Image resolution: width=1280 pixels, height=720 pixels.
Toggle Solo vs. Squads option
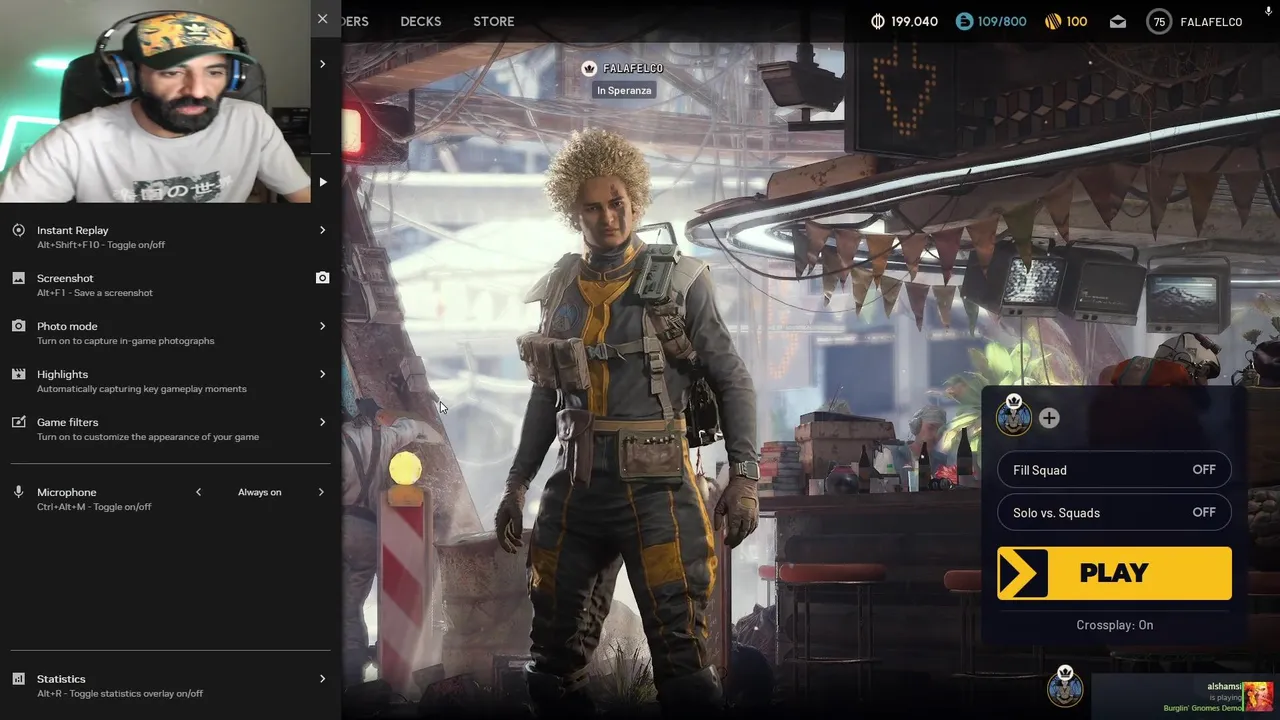pyautogui.click(x=1114, y=513)
